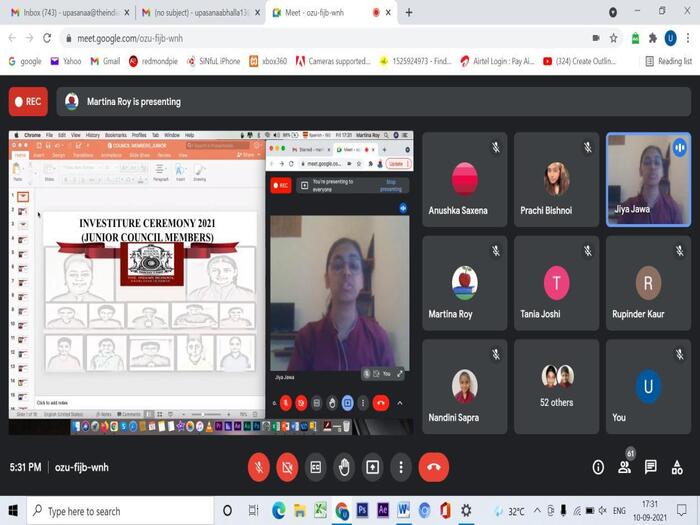Screen dimensions: 700x525
Task: Open meeting details info icon
Action: 598,467
